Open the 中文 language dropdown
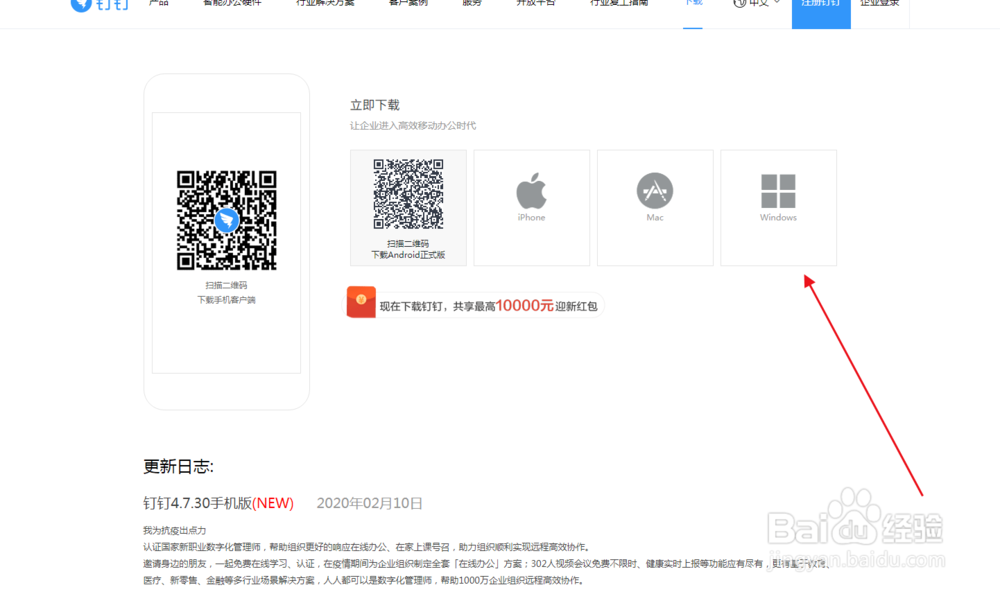Image resolution: width=1000 pixels, height=594 pixels. (757, 3)
